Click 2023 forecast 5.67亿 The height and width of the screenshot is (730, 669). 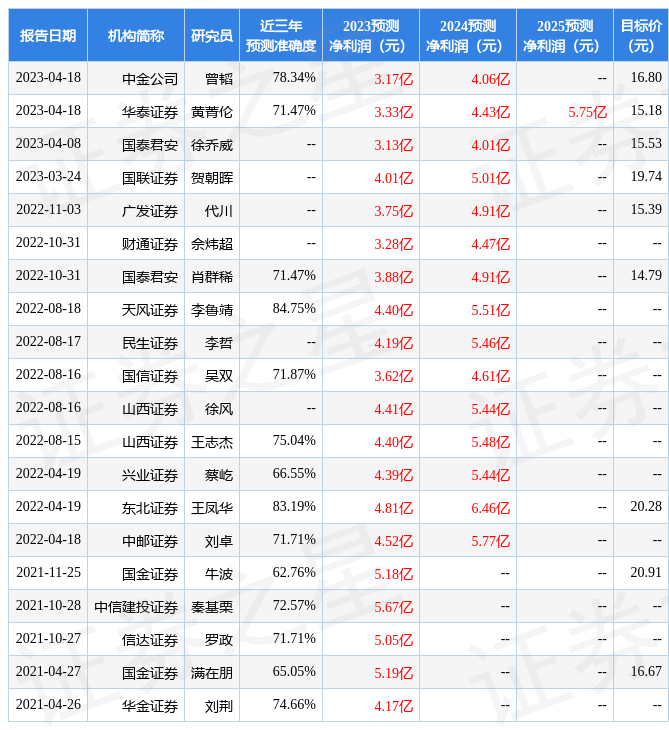[393, 608]
